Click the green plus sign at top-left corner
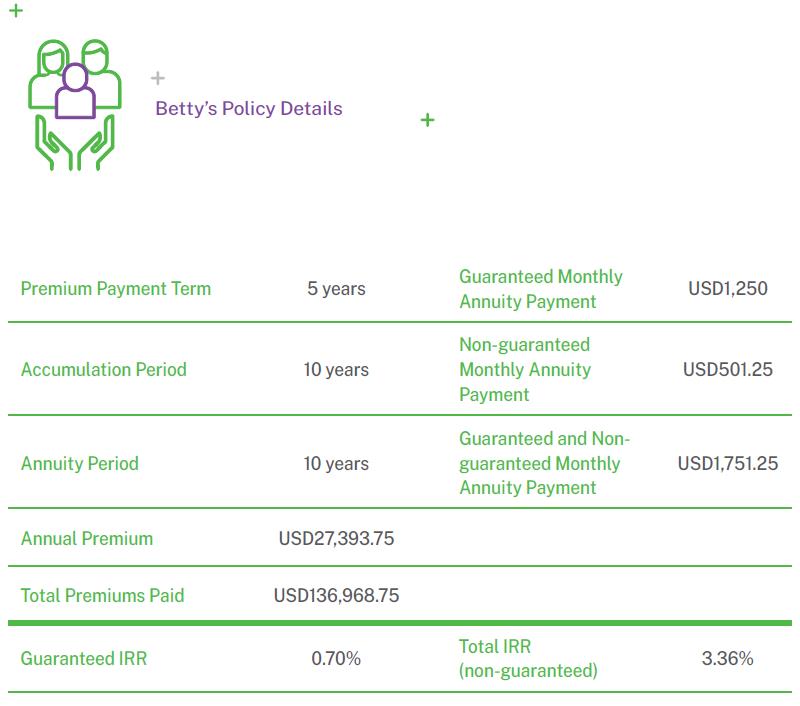The height and width of the screenshot is (706, 800). 16,10
